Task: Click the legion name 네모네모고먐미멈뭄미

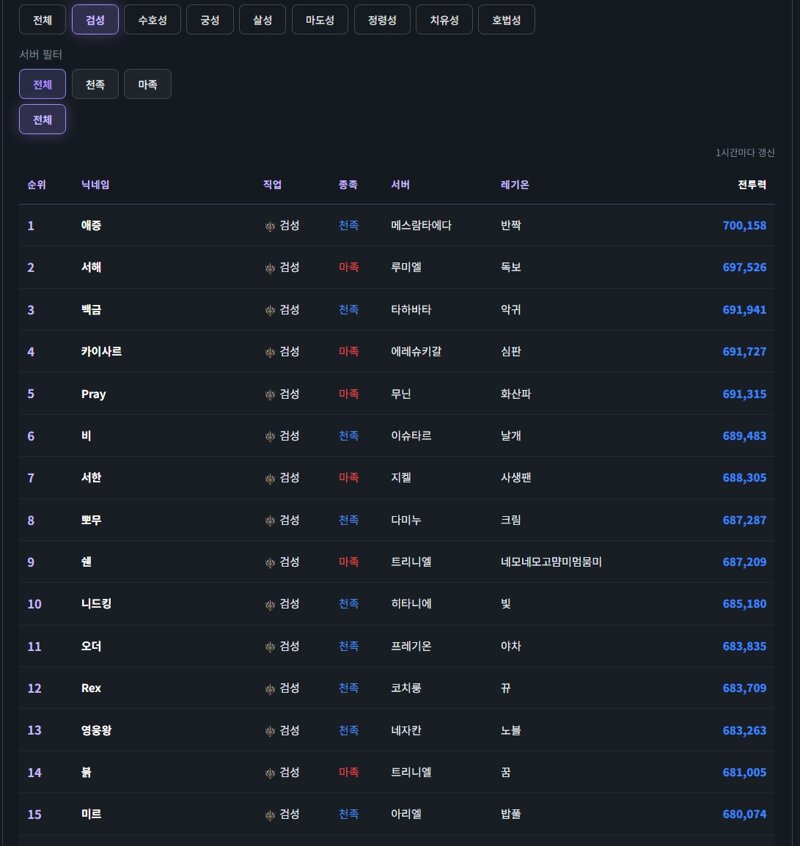Action: point(551,562)
